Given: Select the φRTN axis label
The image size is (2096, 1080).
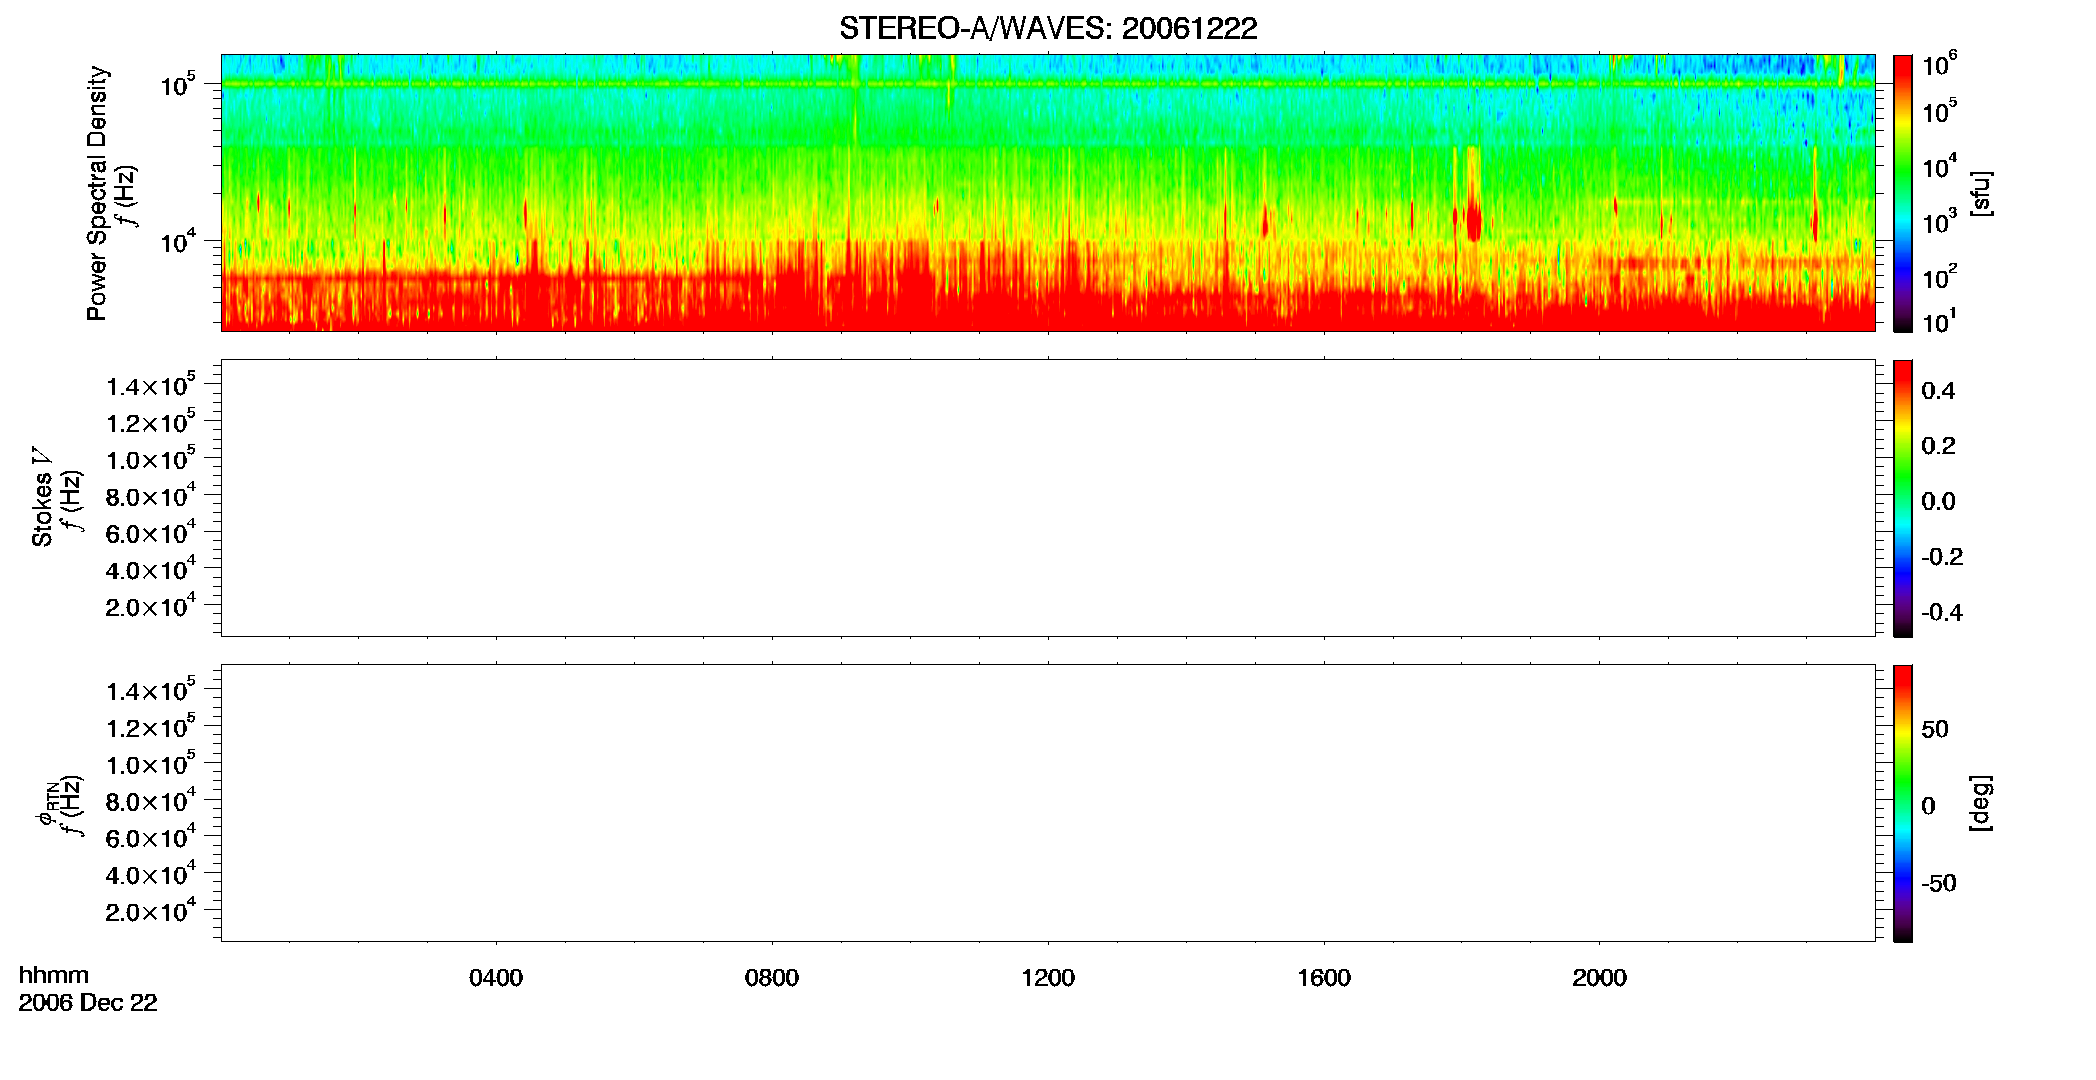Looking at the screenshot, I should pyautogui.click(x=46, y=805).
